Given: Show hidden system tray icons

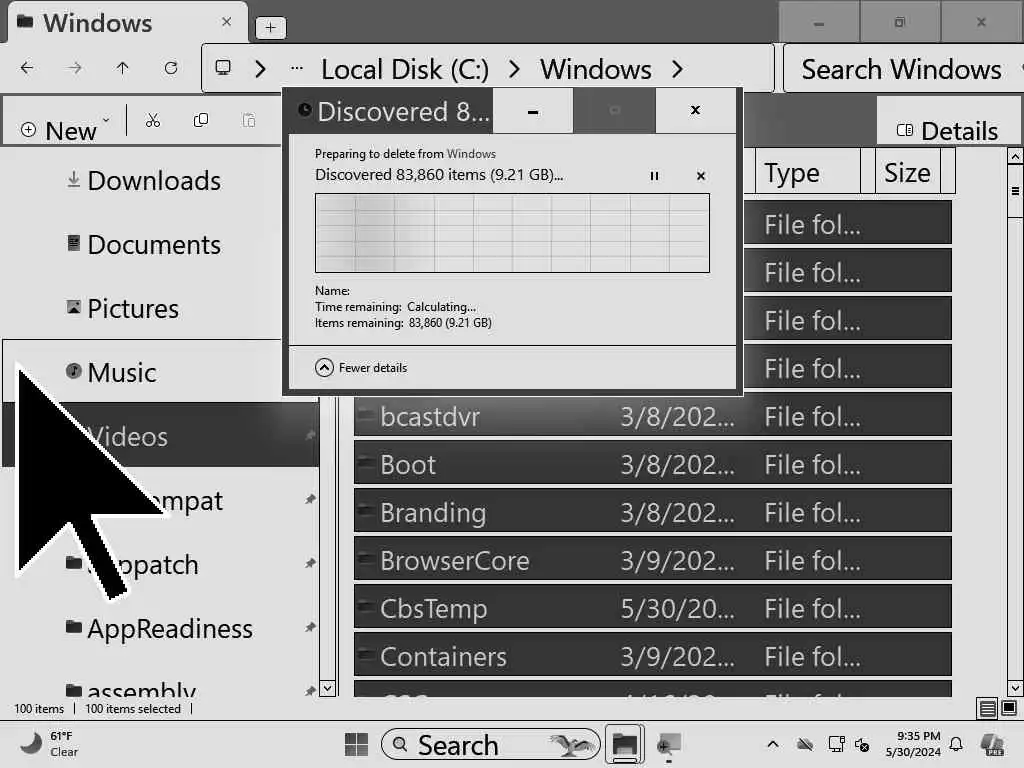Looking at the screenshot, I should (773, 744).
